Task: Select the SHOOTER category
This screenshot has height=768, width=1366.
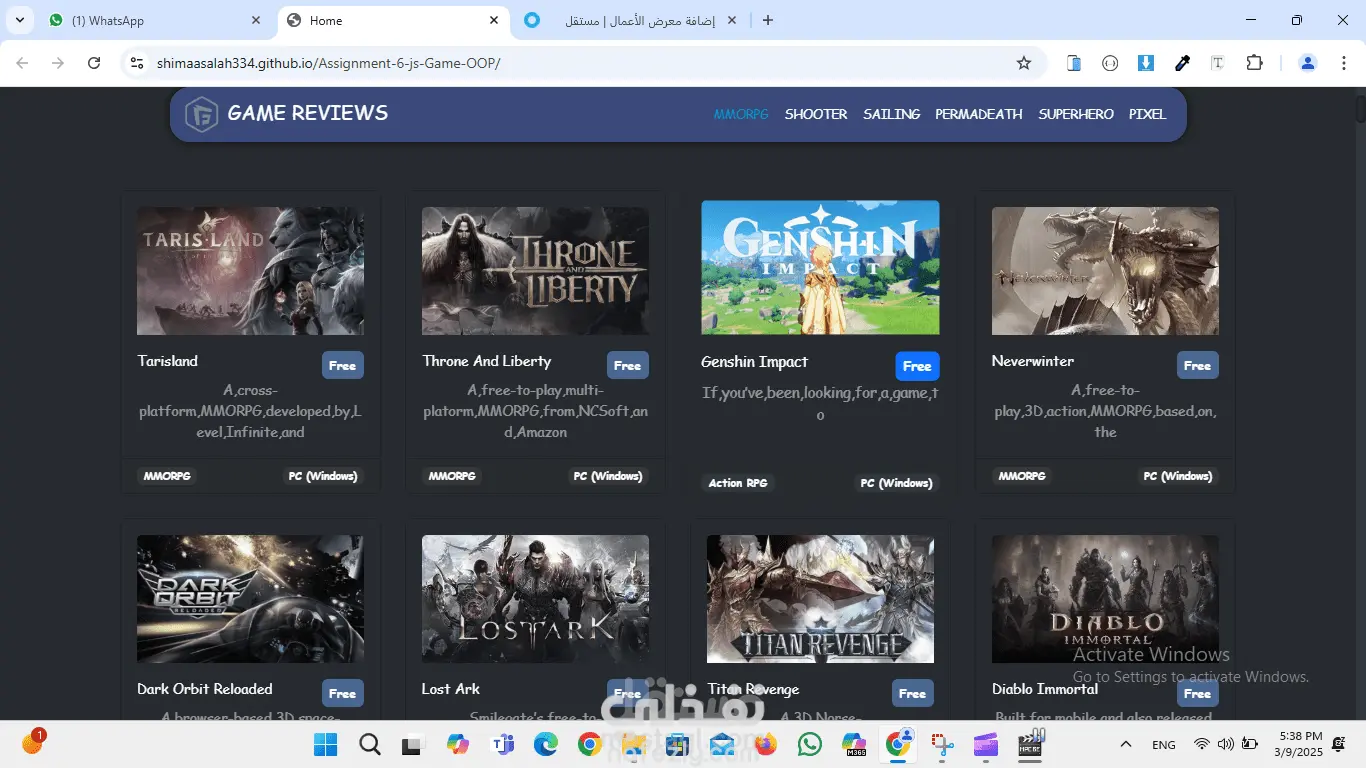Action: pyautogui.click(x=816, y=114)
